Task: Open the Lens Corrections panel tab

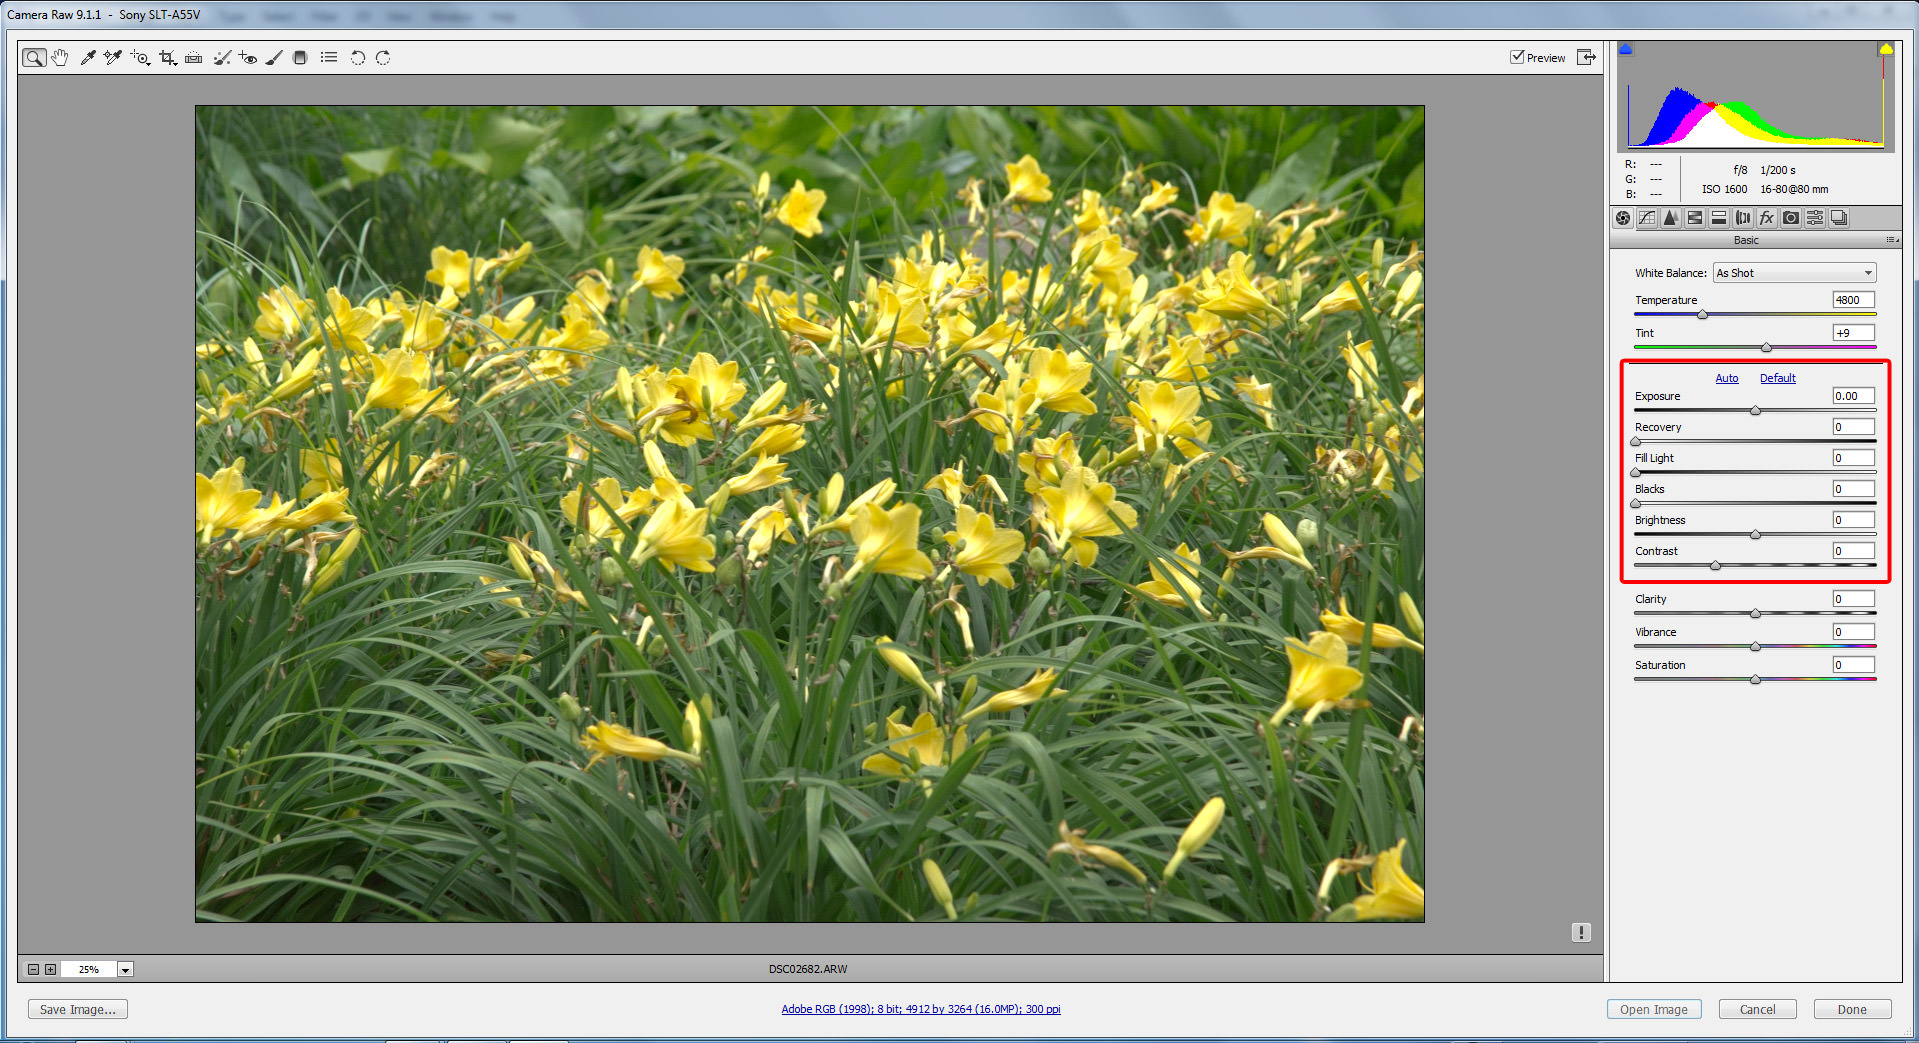Action: coord(1743,218)
